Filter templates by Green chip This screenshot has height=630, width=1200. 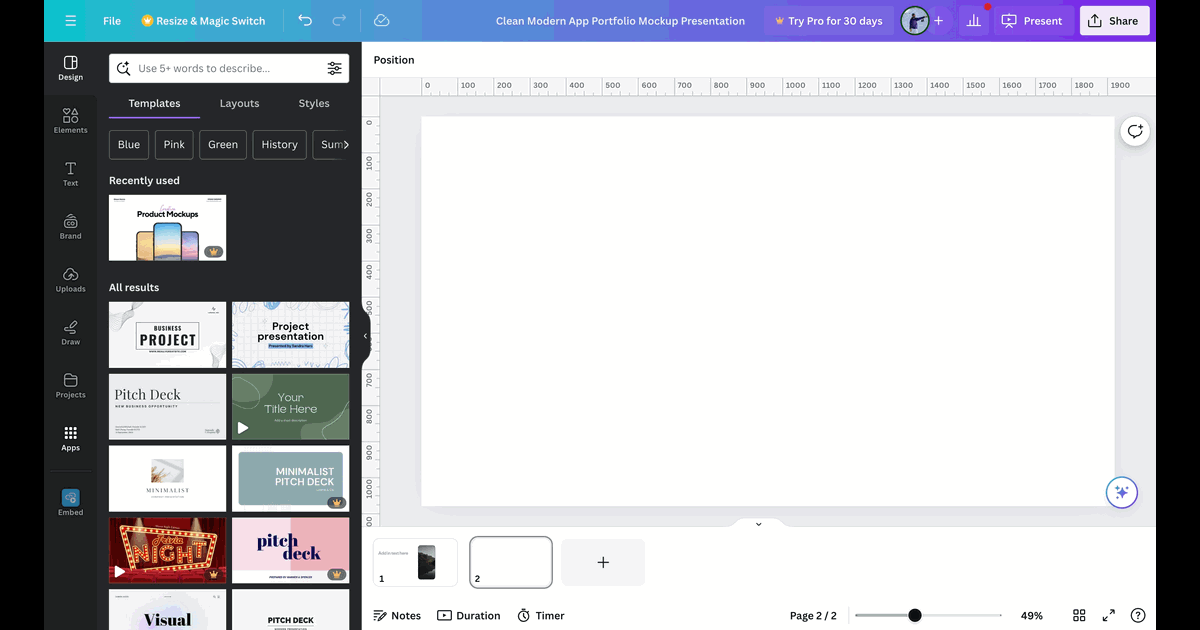coord(223,144)
